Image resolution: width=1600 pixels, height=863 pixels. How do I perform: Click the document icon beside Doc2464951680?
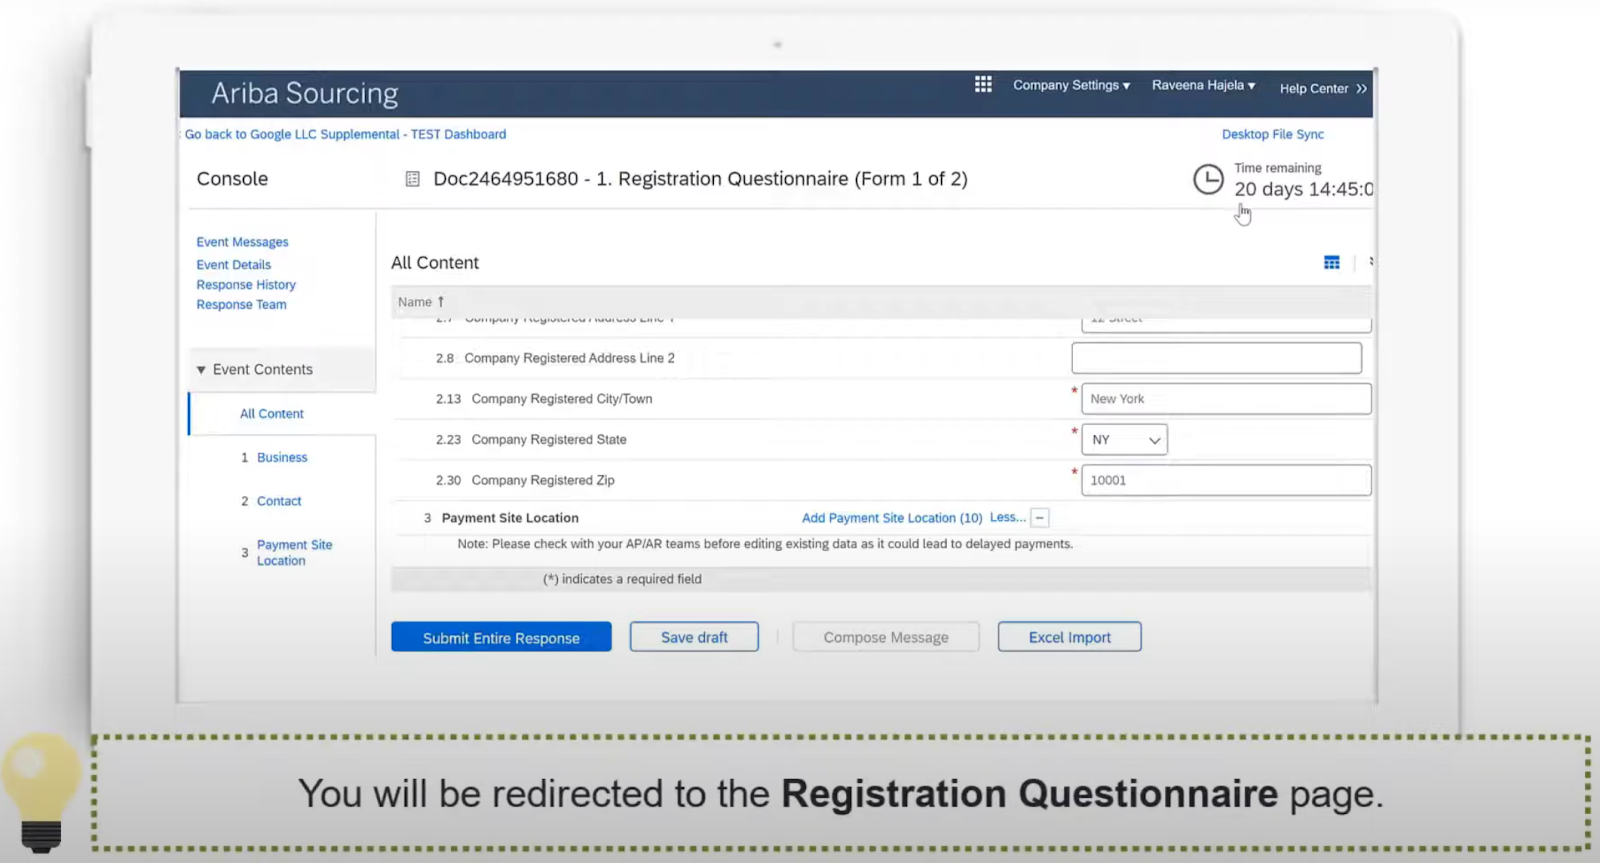tap(412, 179)
